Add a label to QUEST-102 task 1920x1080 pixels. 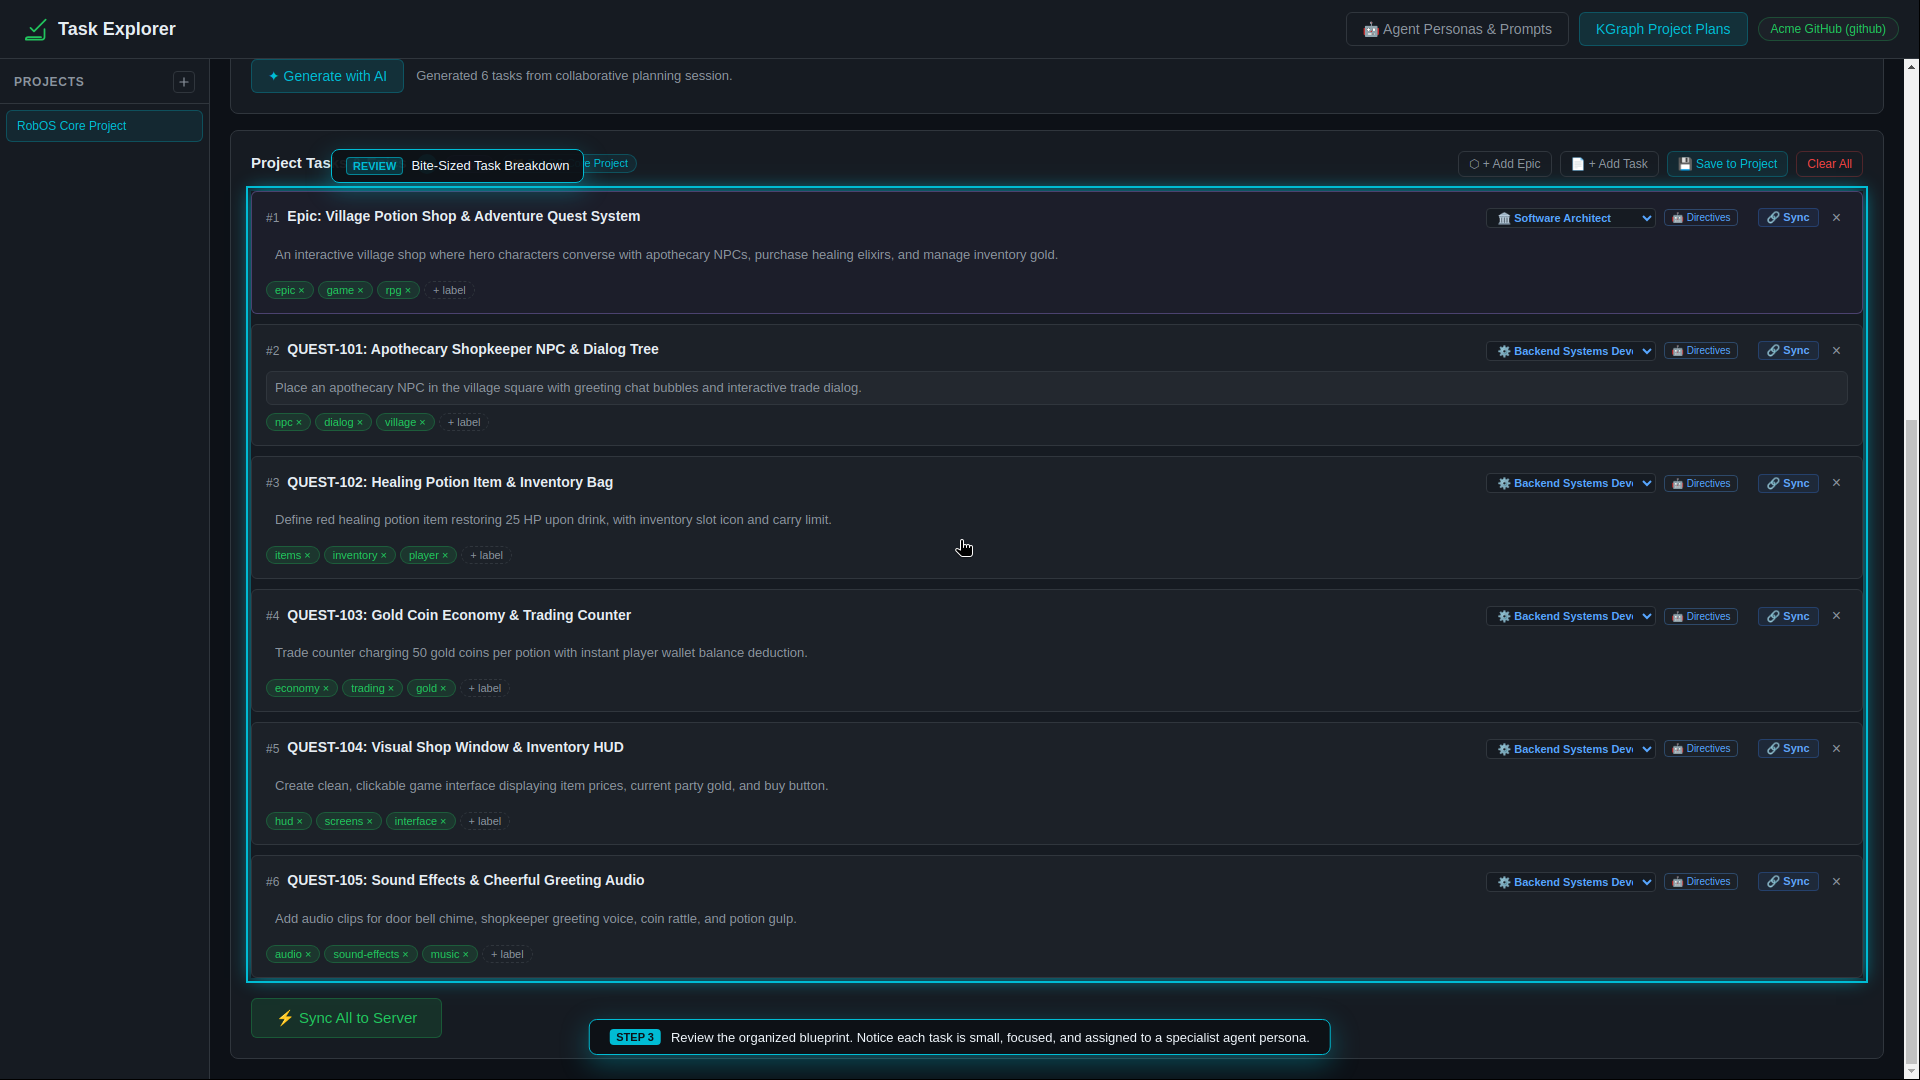(x=486, y=556)
